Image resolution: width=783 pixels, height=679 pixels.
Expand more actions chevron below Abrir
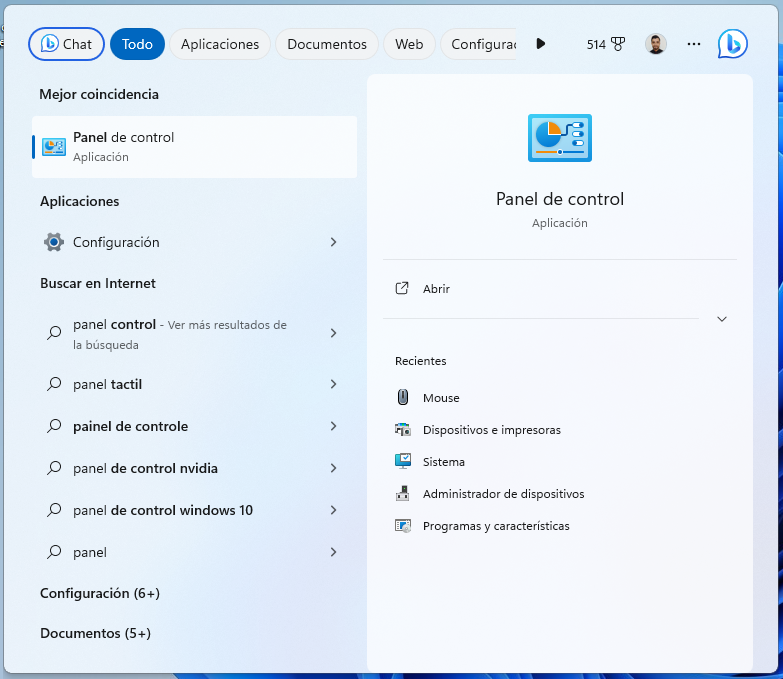[x=722, y=319]
